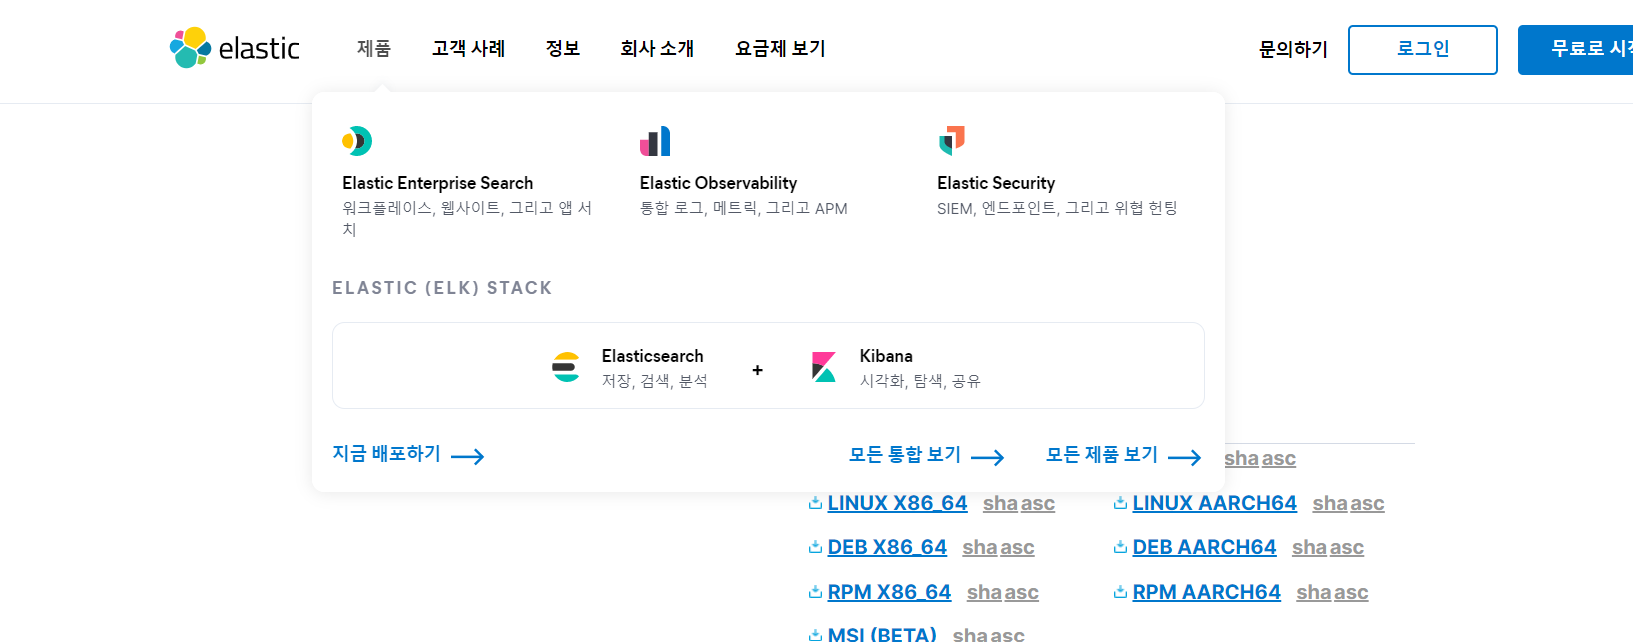Viewport: 1633px width, 642px height.
Task: Open the 모든 통합 보기 link
Action: tap(925, 455)
